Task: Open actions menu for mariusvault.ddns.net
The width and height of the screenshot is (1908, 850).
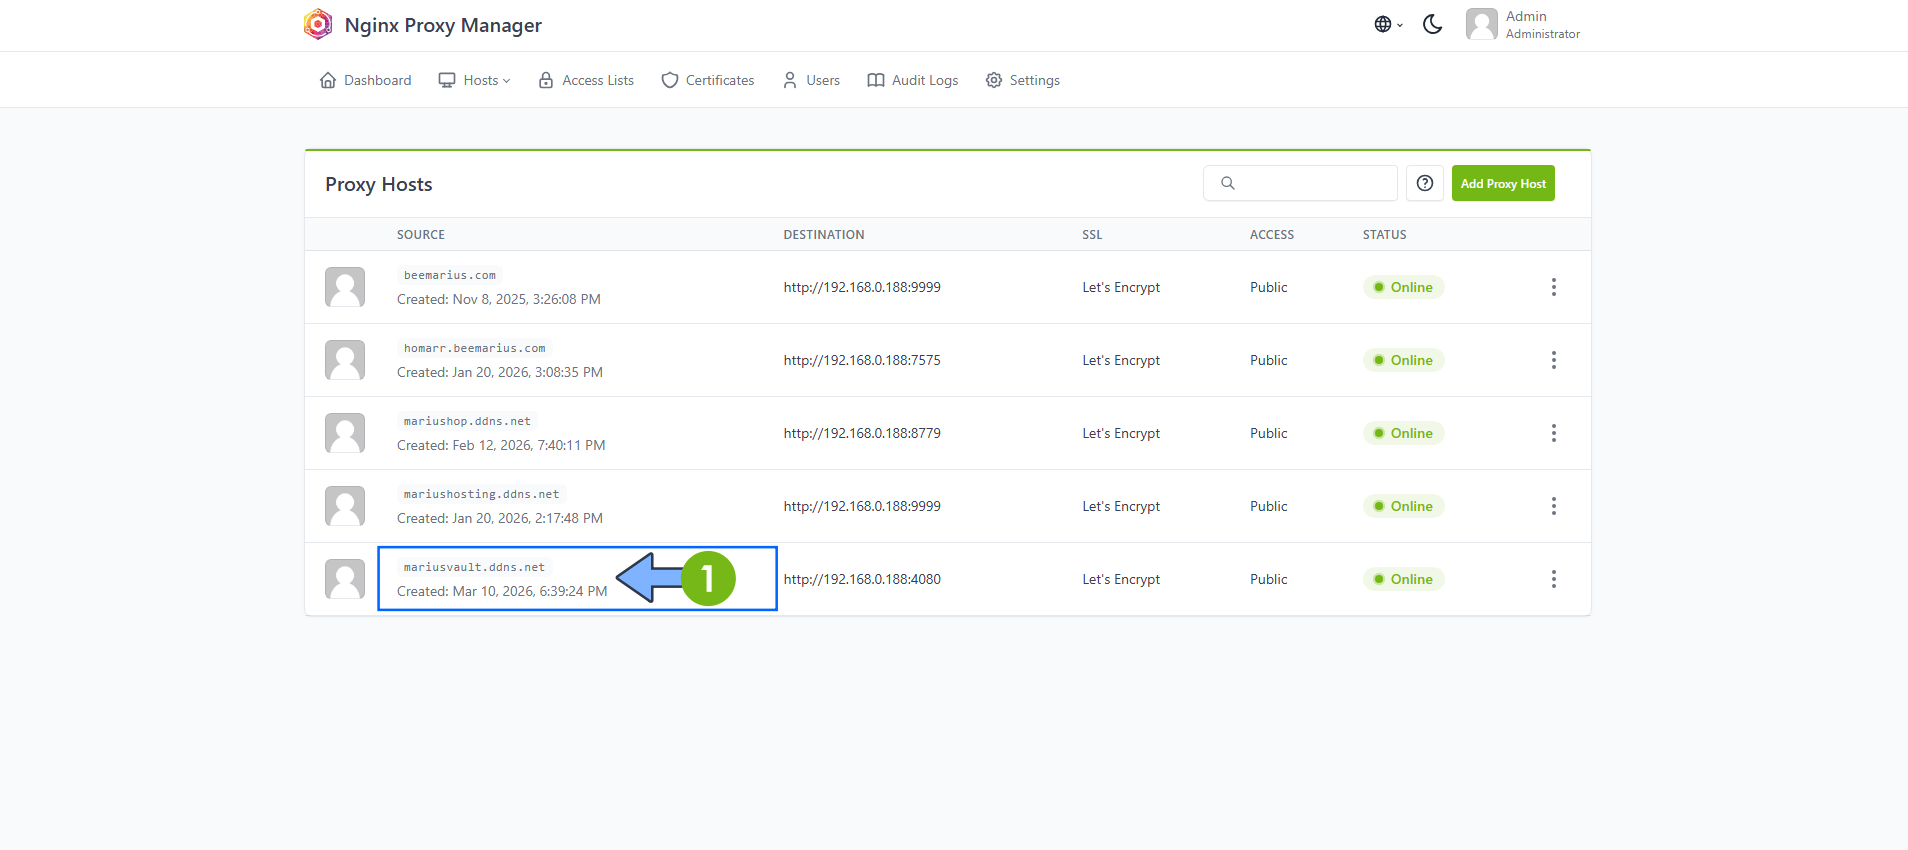Action: coord(1553,580)
